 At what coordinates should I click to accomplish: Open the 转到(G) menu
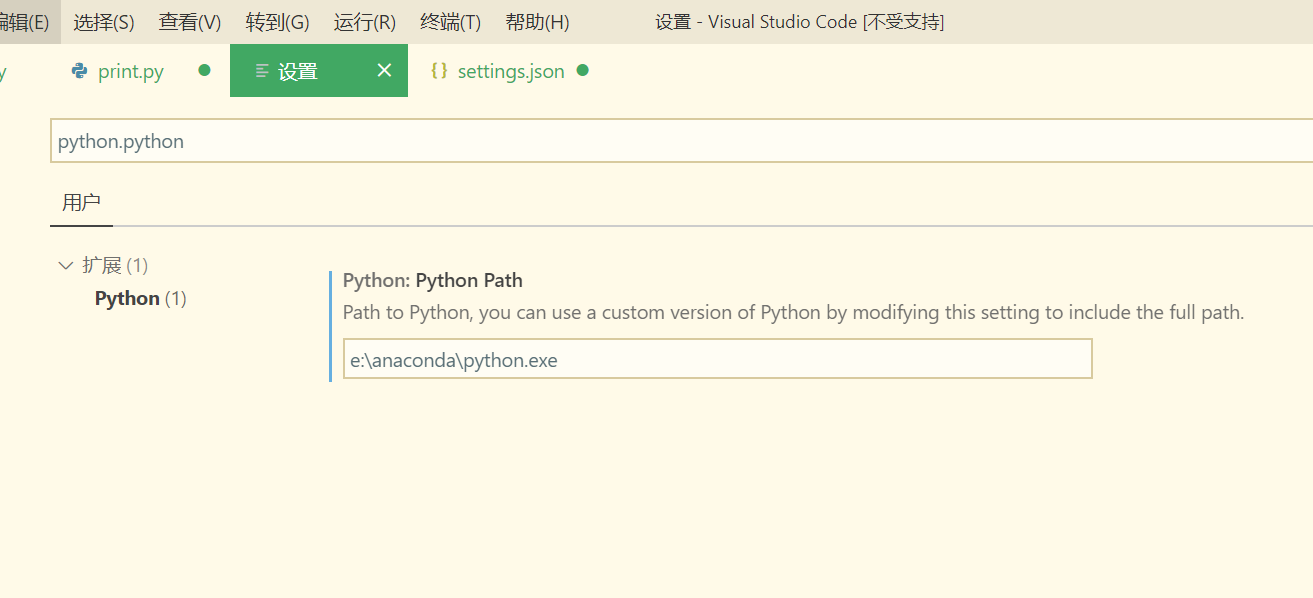pyautogui.click(x=276, y=21)
